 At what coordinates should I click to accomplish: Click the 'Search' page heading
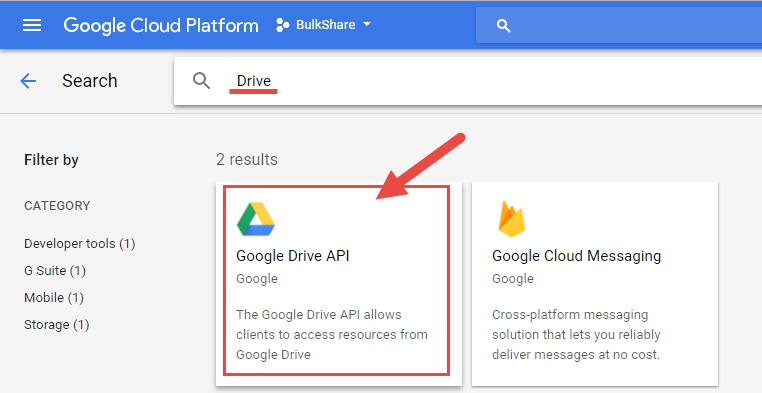pyautogui.click(x=90, y=81)
